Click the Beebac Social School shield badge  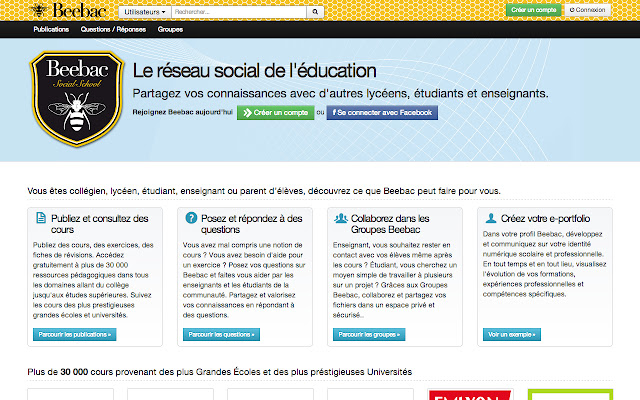click(x=77, y=99)
